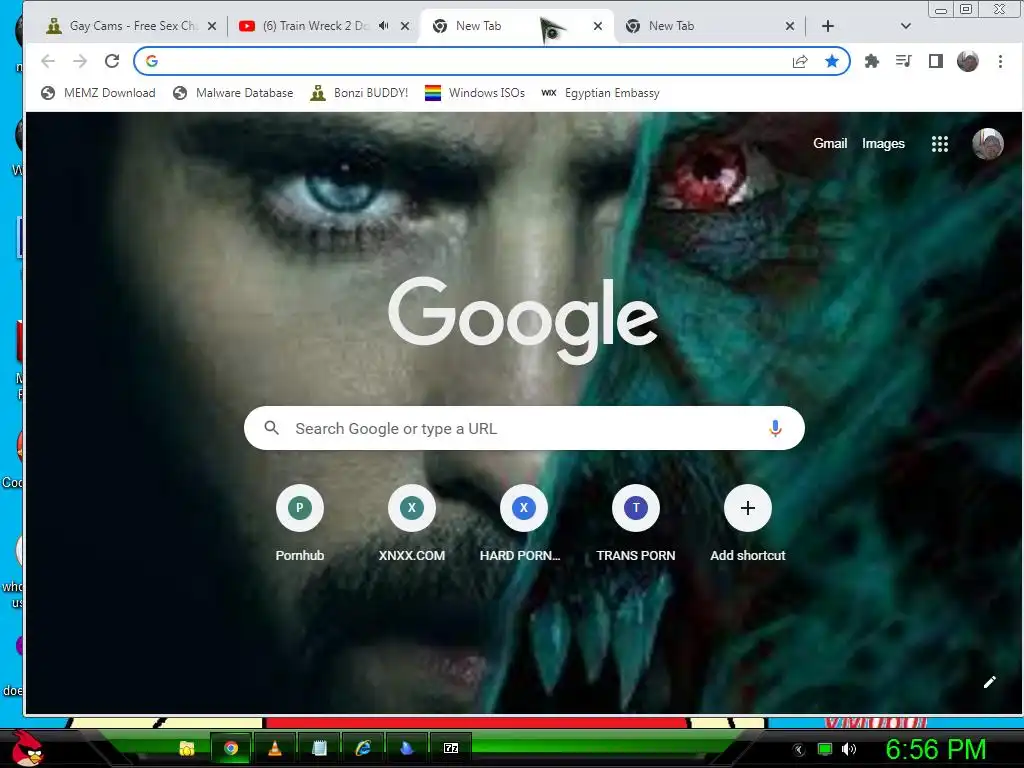Open the Windows ISOs bookmark
The width and height of the screenshot is (1024, 768).
[475, 93]
